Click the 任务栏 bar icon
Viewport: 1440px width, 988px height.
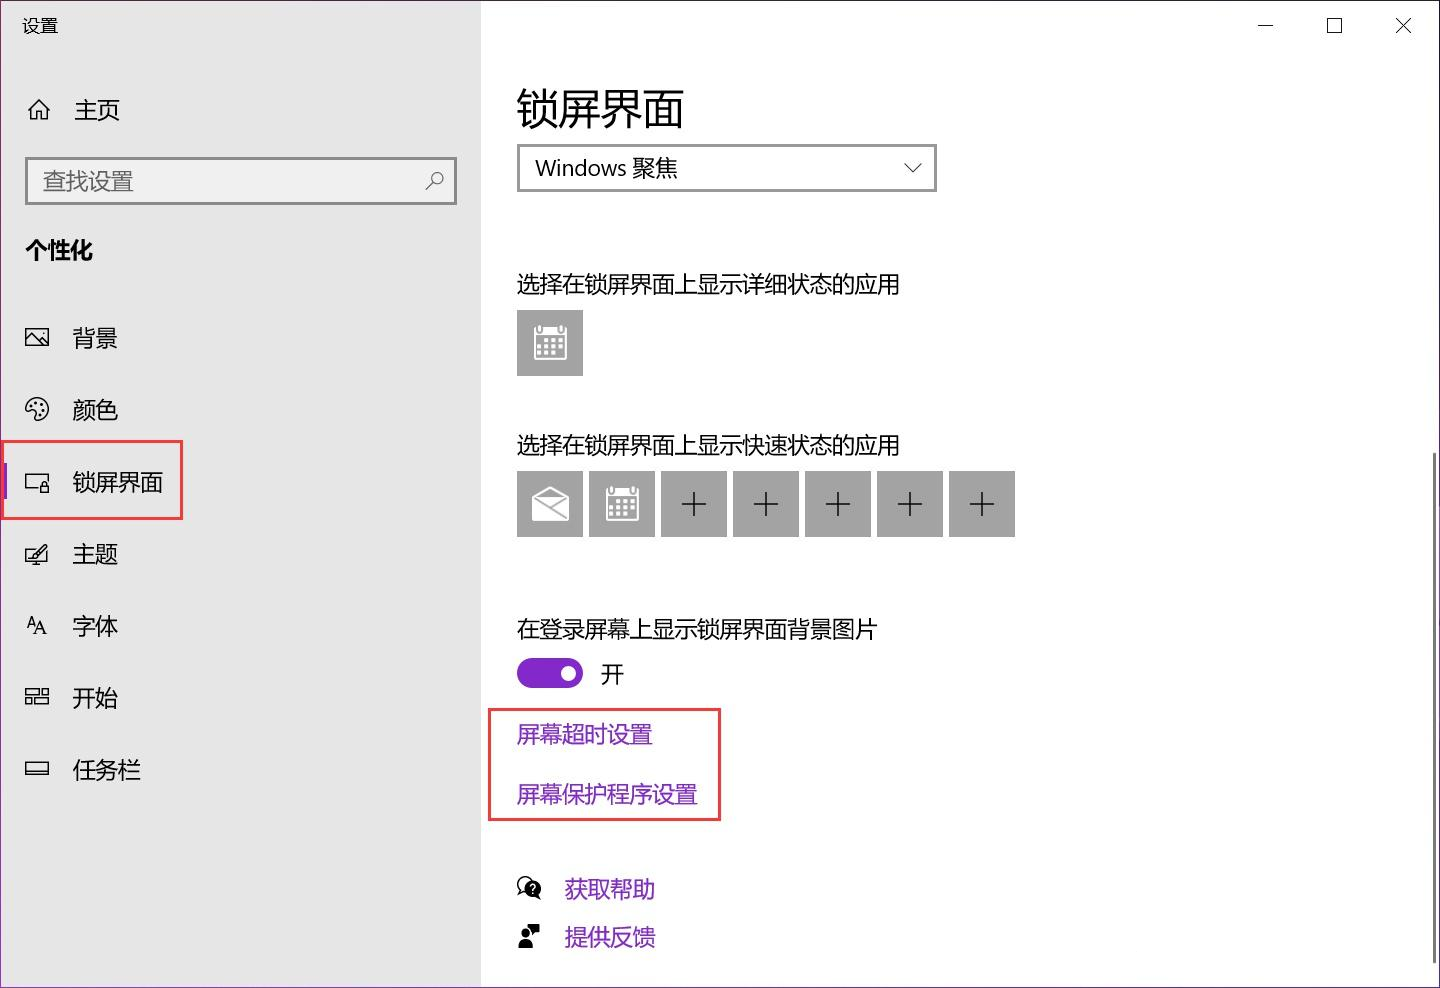37,769
